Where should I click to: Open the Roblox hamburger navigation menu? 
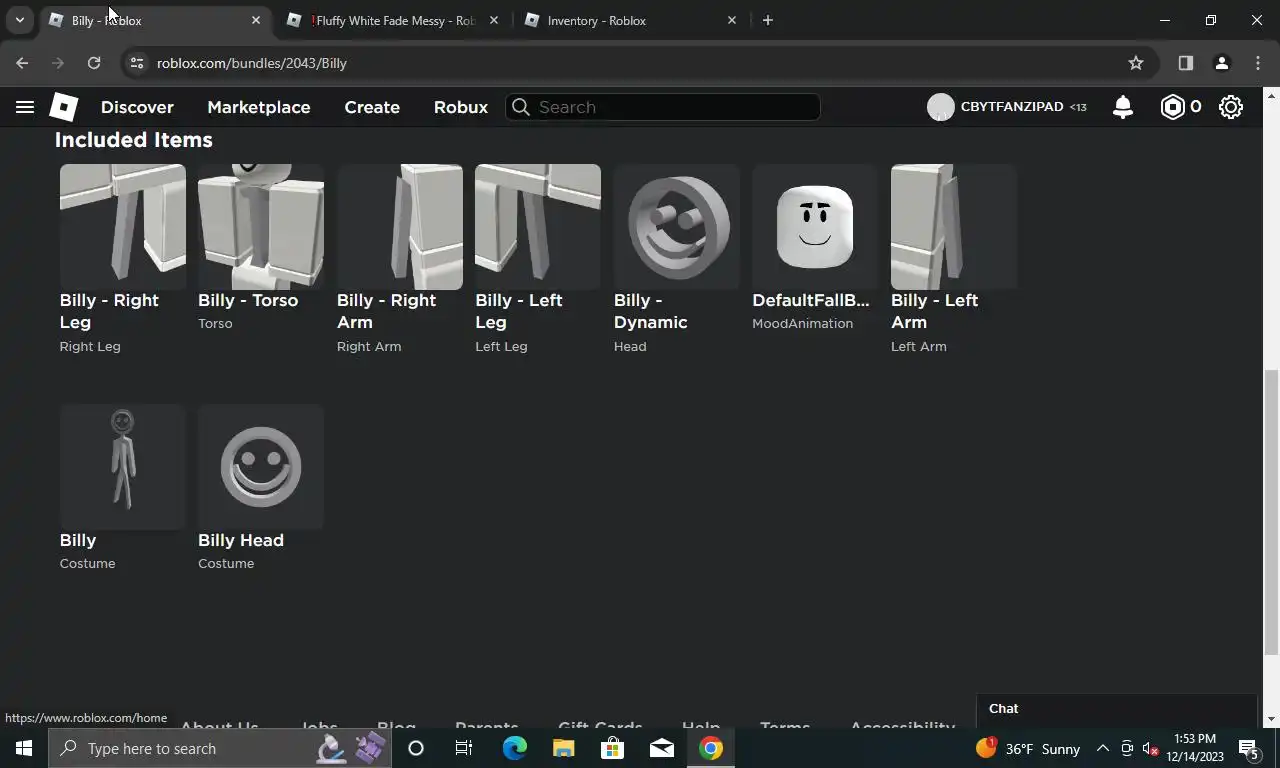tap(25, 107)
